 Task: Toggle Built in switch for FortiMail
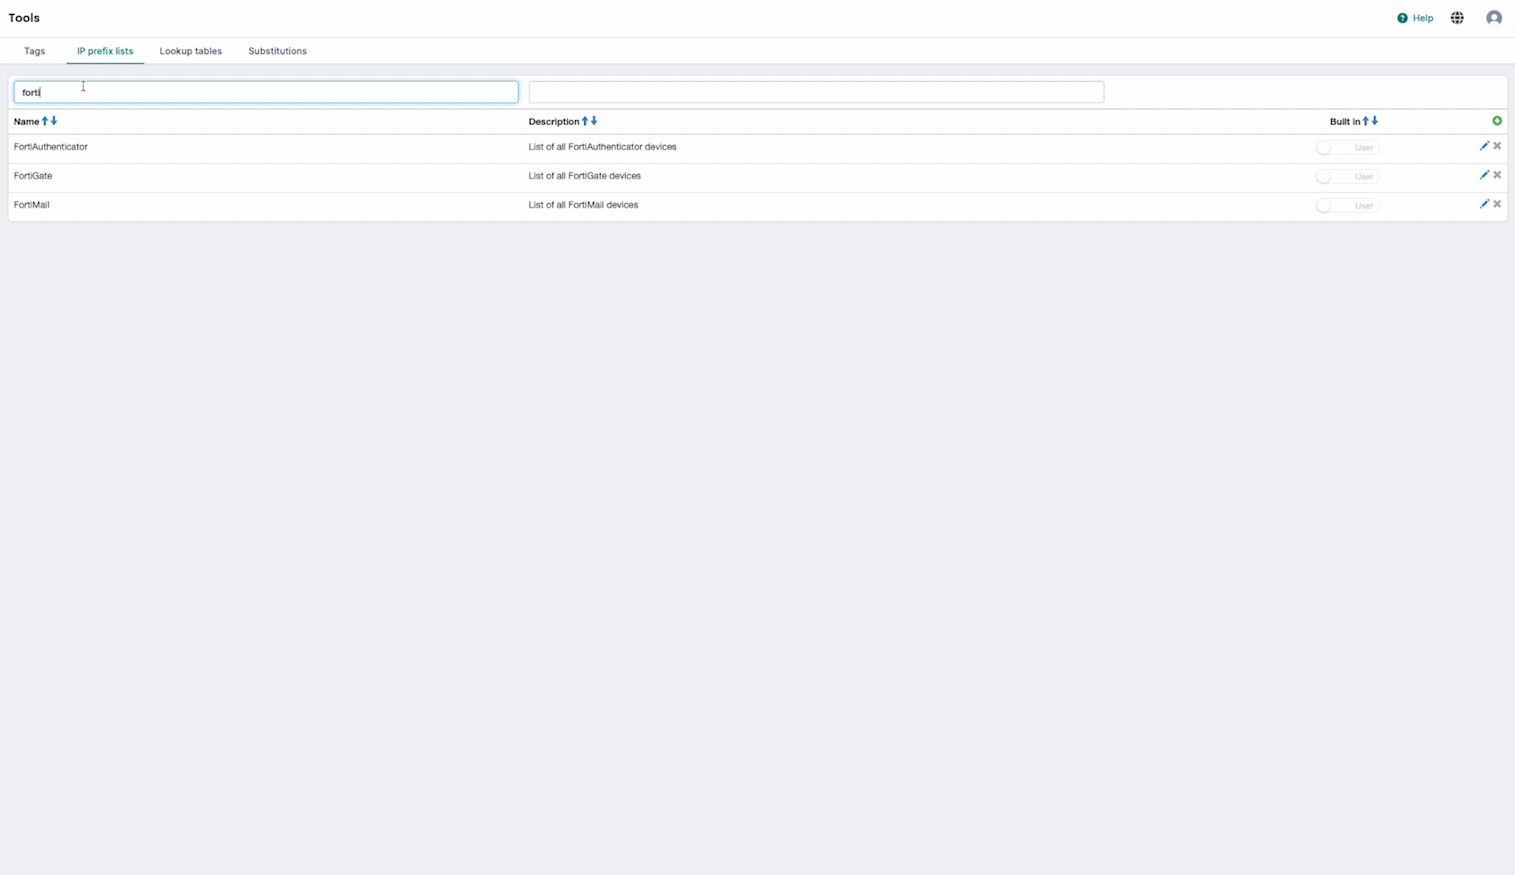pyautogui.click(x=1347, y=206)
